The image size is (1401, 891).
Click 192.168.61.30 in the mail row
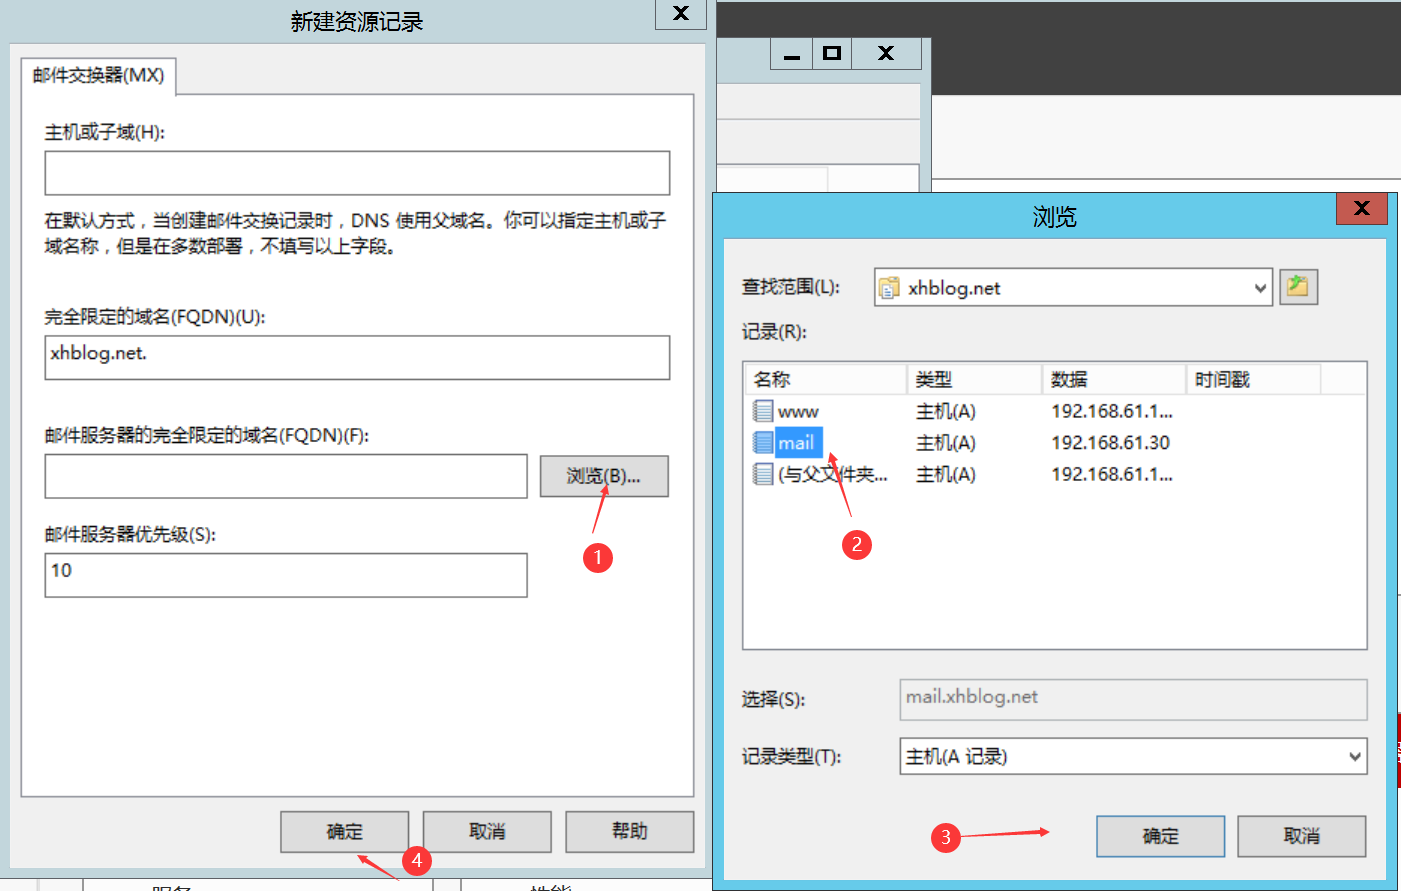tap(1110, 443)
